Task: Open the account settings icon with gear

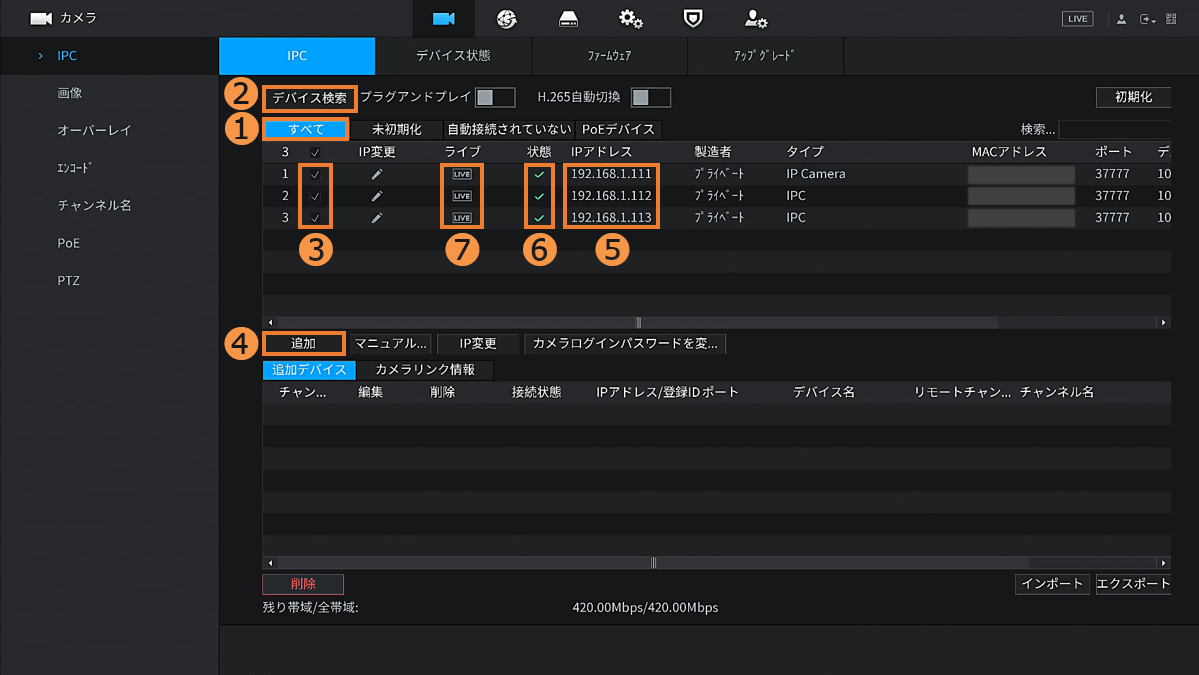Action: (x=755, y=19)
